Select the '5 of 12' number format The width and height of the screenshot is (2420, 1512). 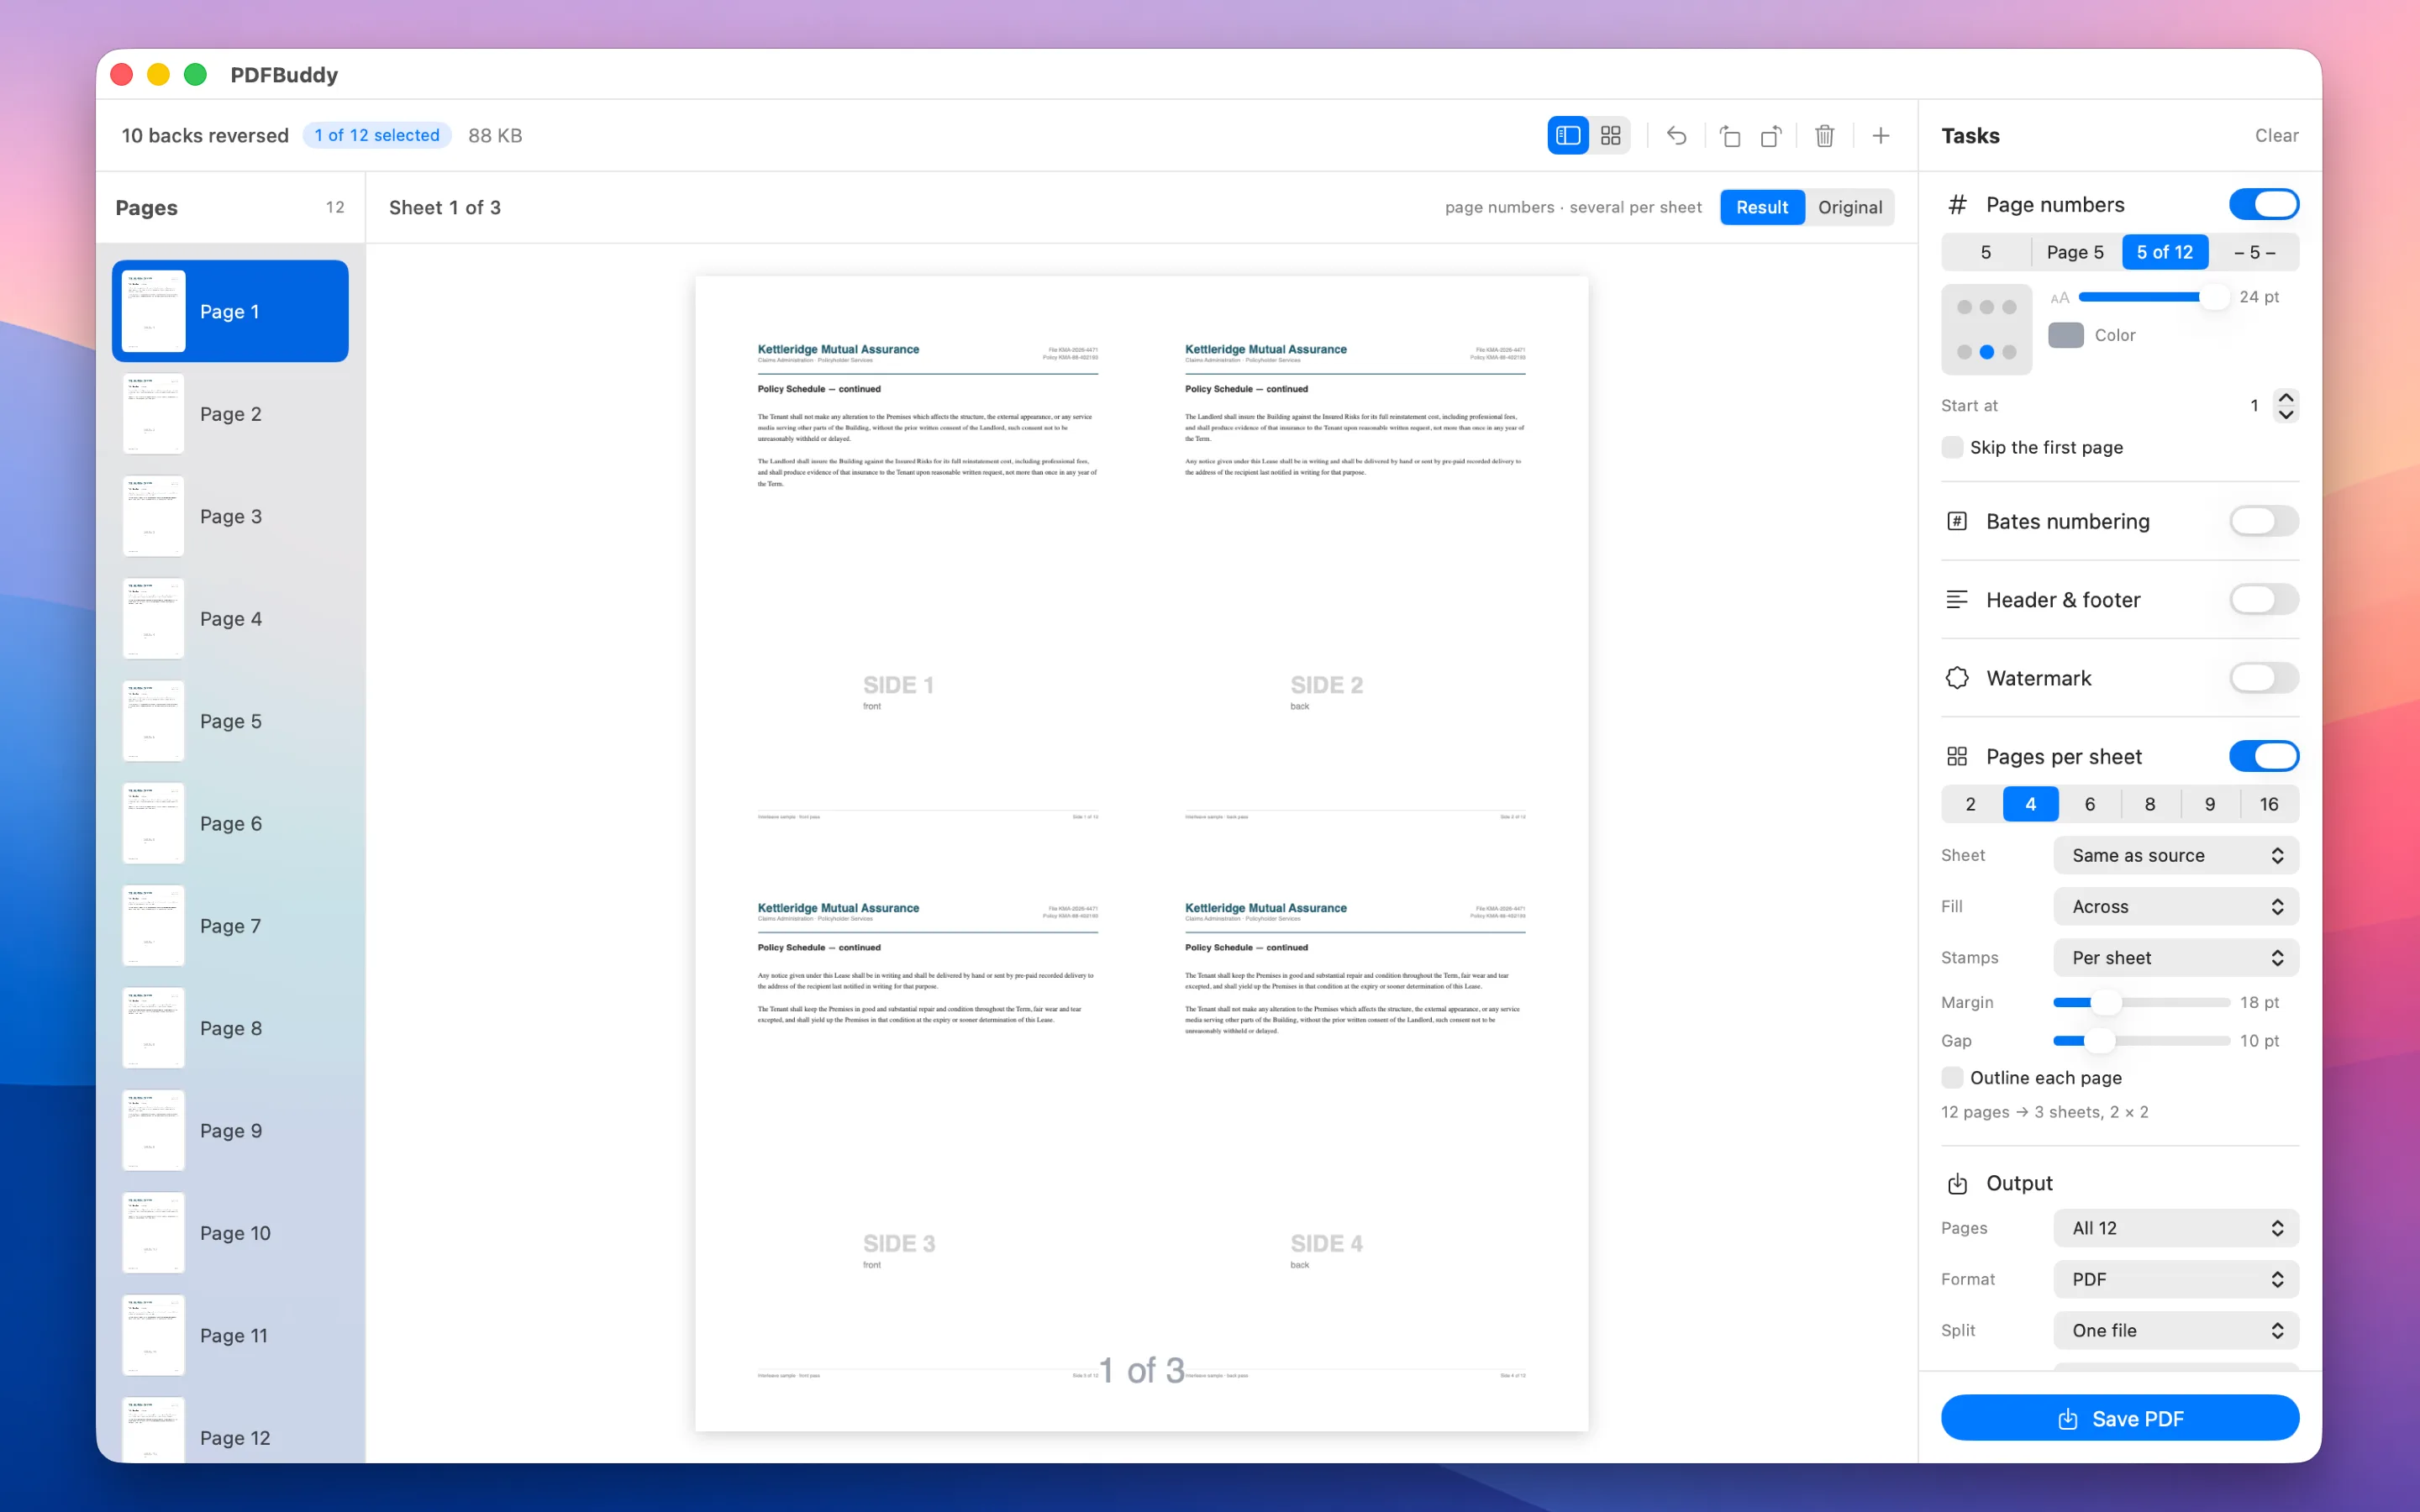[2165, 253]
